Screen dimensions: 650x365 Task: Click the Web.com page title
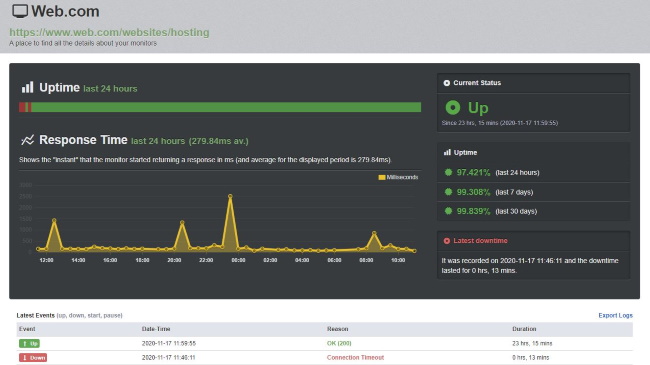65,11
